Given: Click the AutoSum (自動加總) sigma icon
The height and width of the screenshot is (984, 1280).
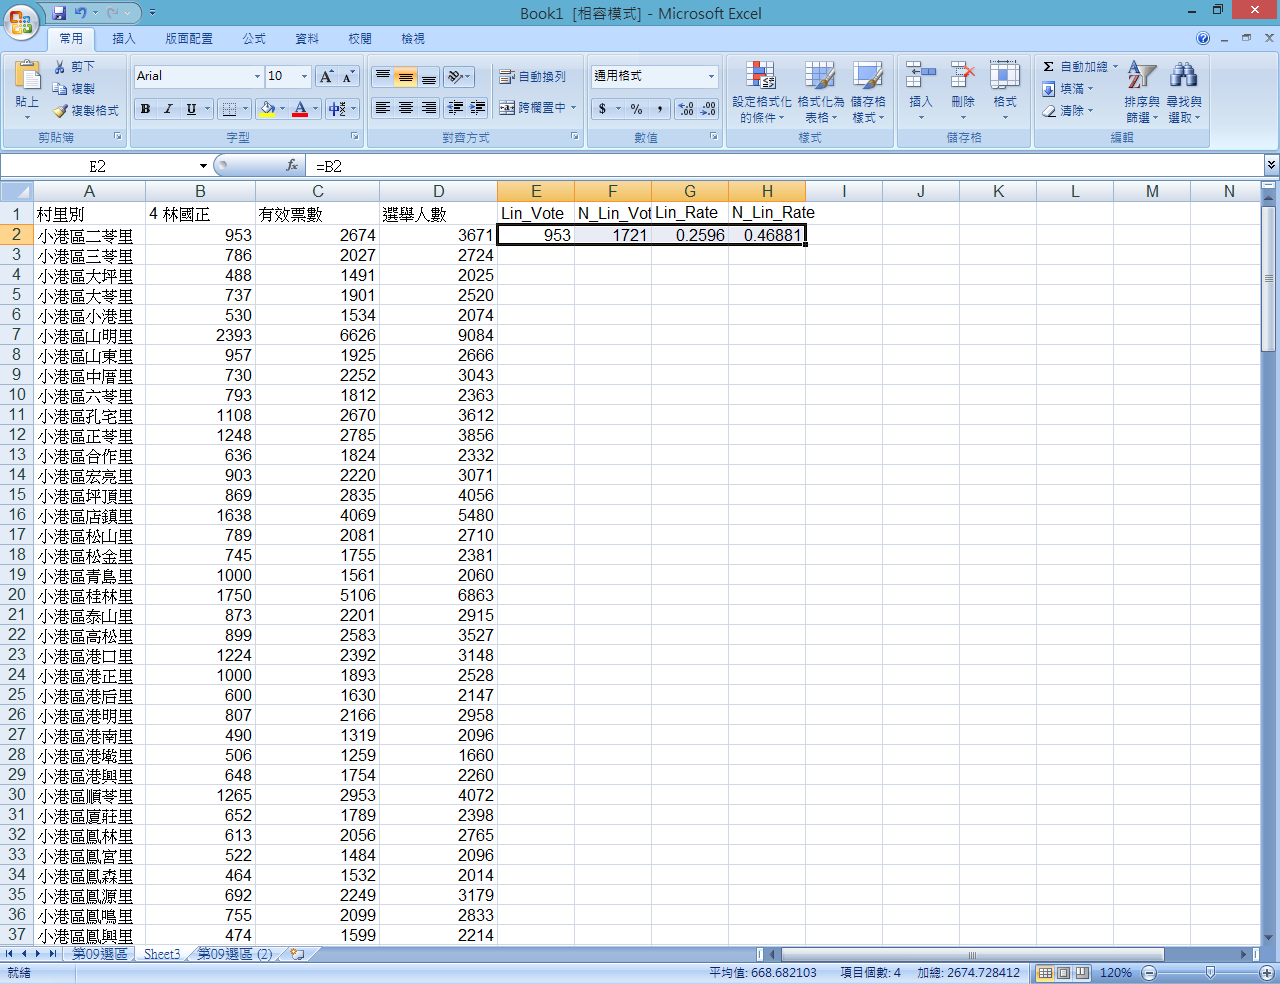Looking at the screenshot, I should (x=1048, y=67).
